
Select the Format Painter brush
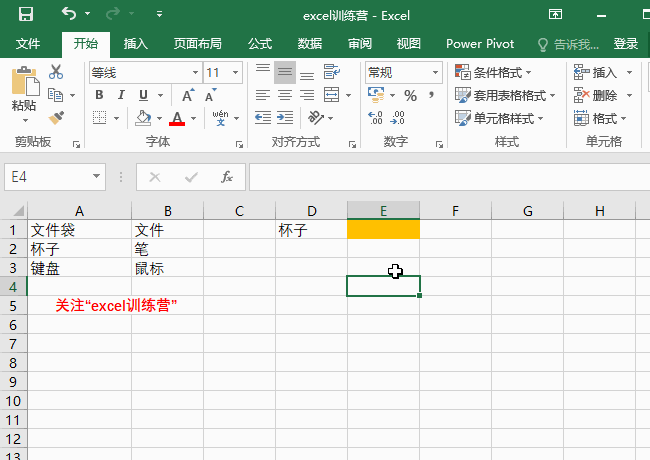pos(56,117)
